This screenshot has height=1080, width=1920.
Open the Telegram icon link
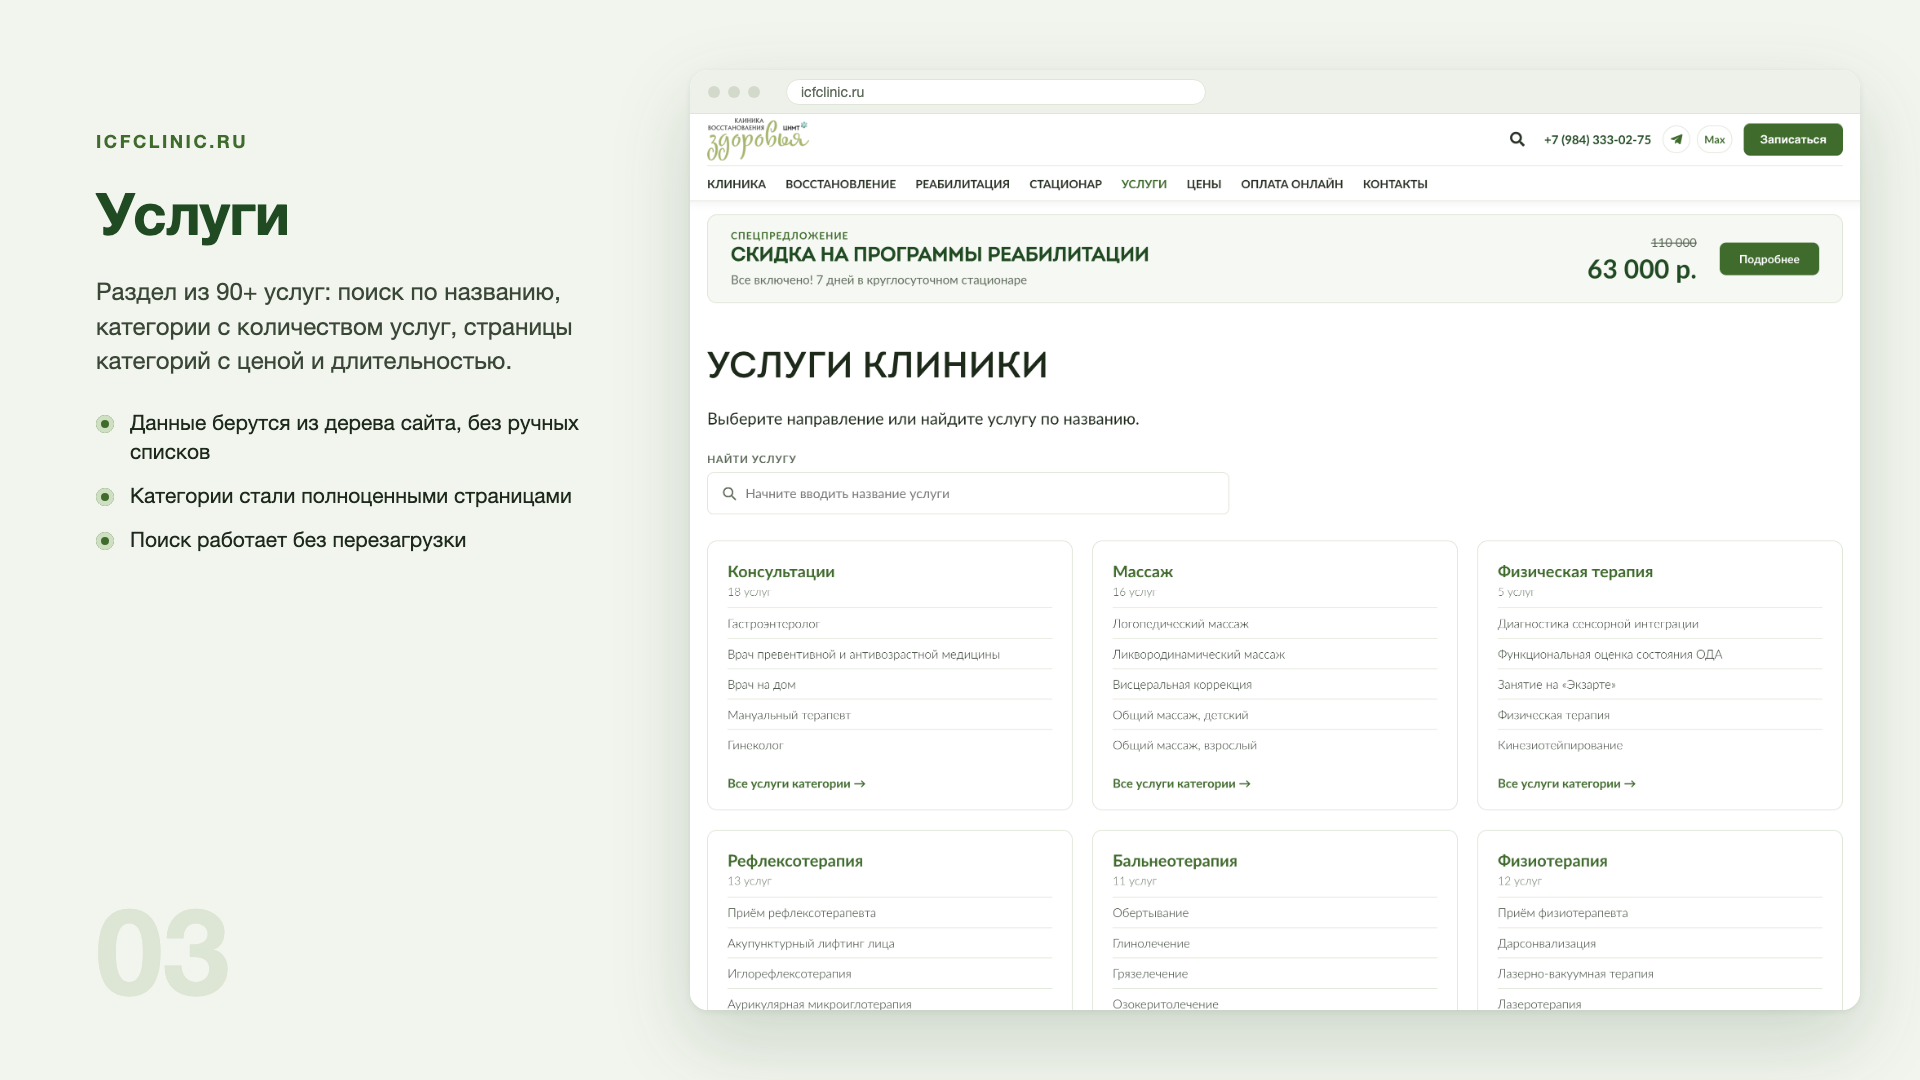[x=1677, y=140]
